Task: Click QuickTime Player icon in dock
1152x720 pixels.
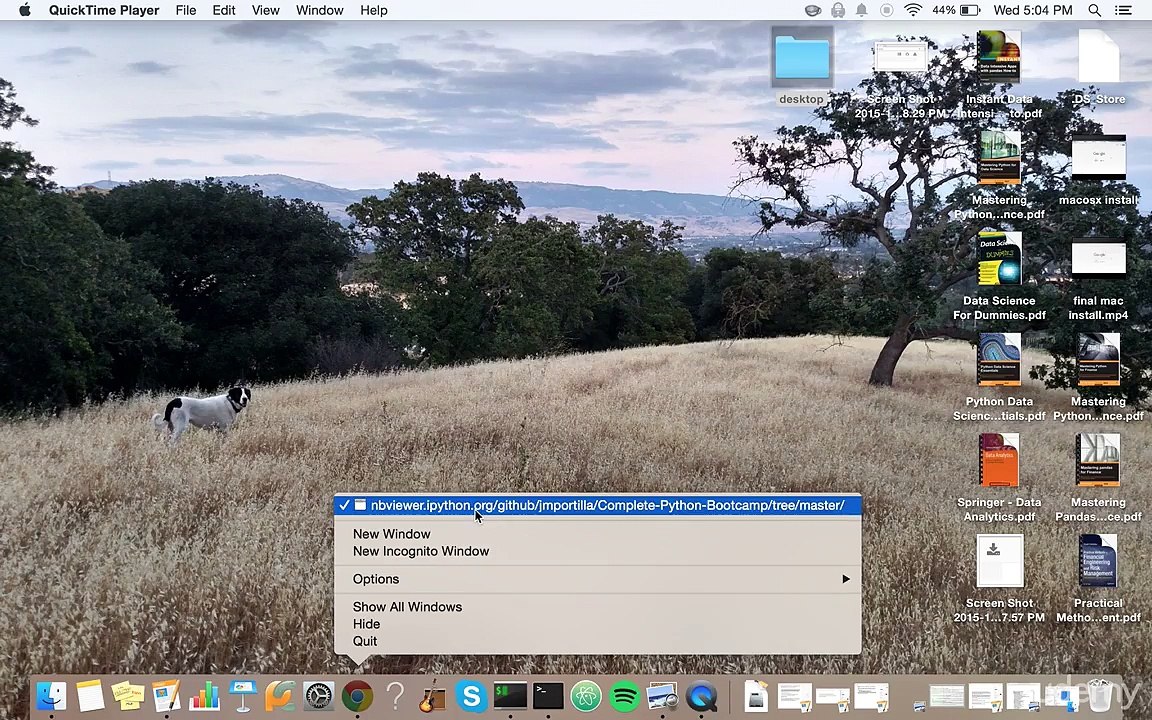Action: tap(702, 696)
